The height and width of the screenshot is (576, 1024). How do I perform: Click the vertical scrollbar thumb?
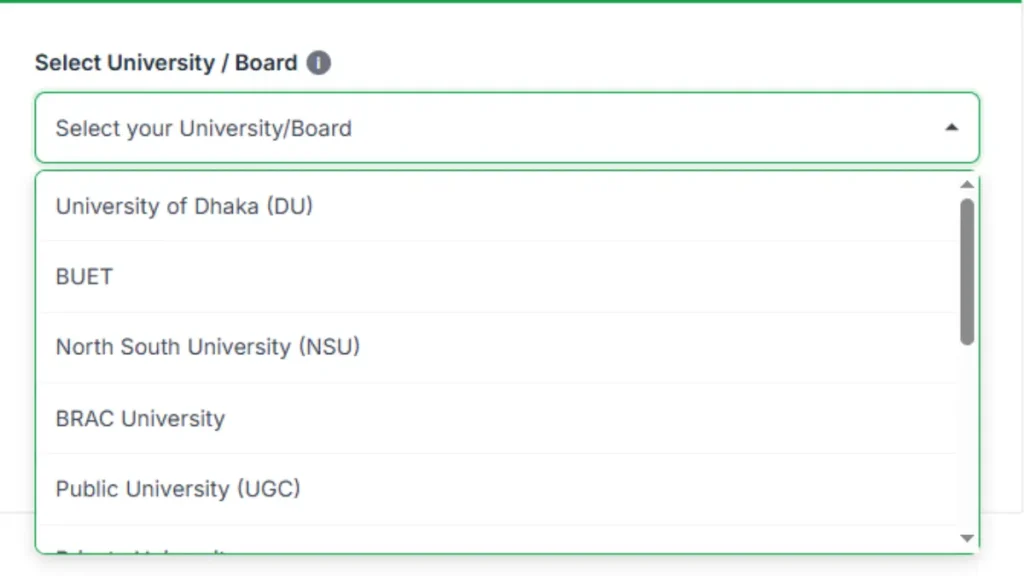click(x=966, y=270)
